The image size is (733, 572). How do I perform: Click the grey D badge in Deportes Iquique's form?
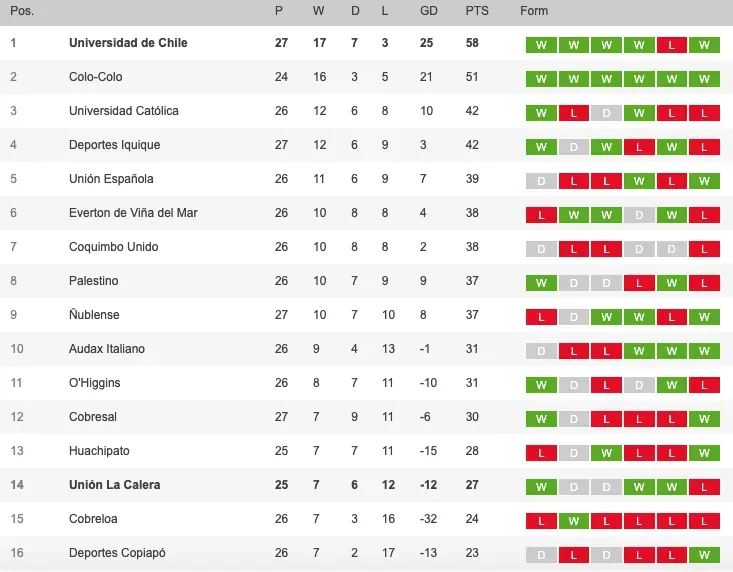point(573,147)
